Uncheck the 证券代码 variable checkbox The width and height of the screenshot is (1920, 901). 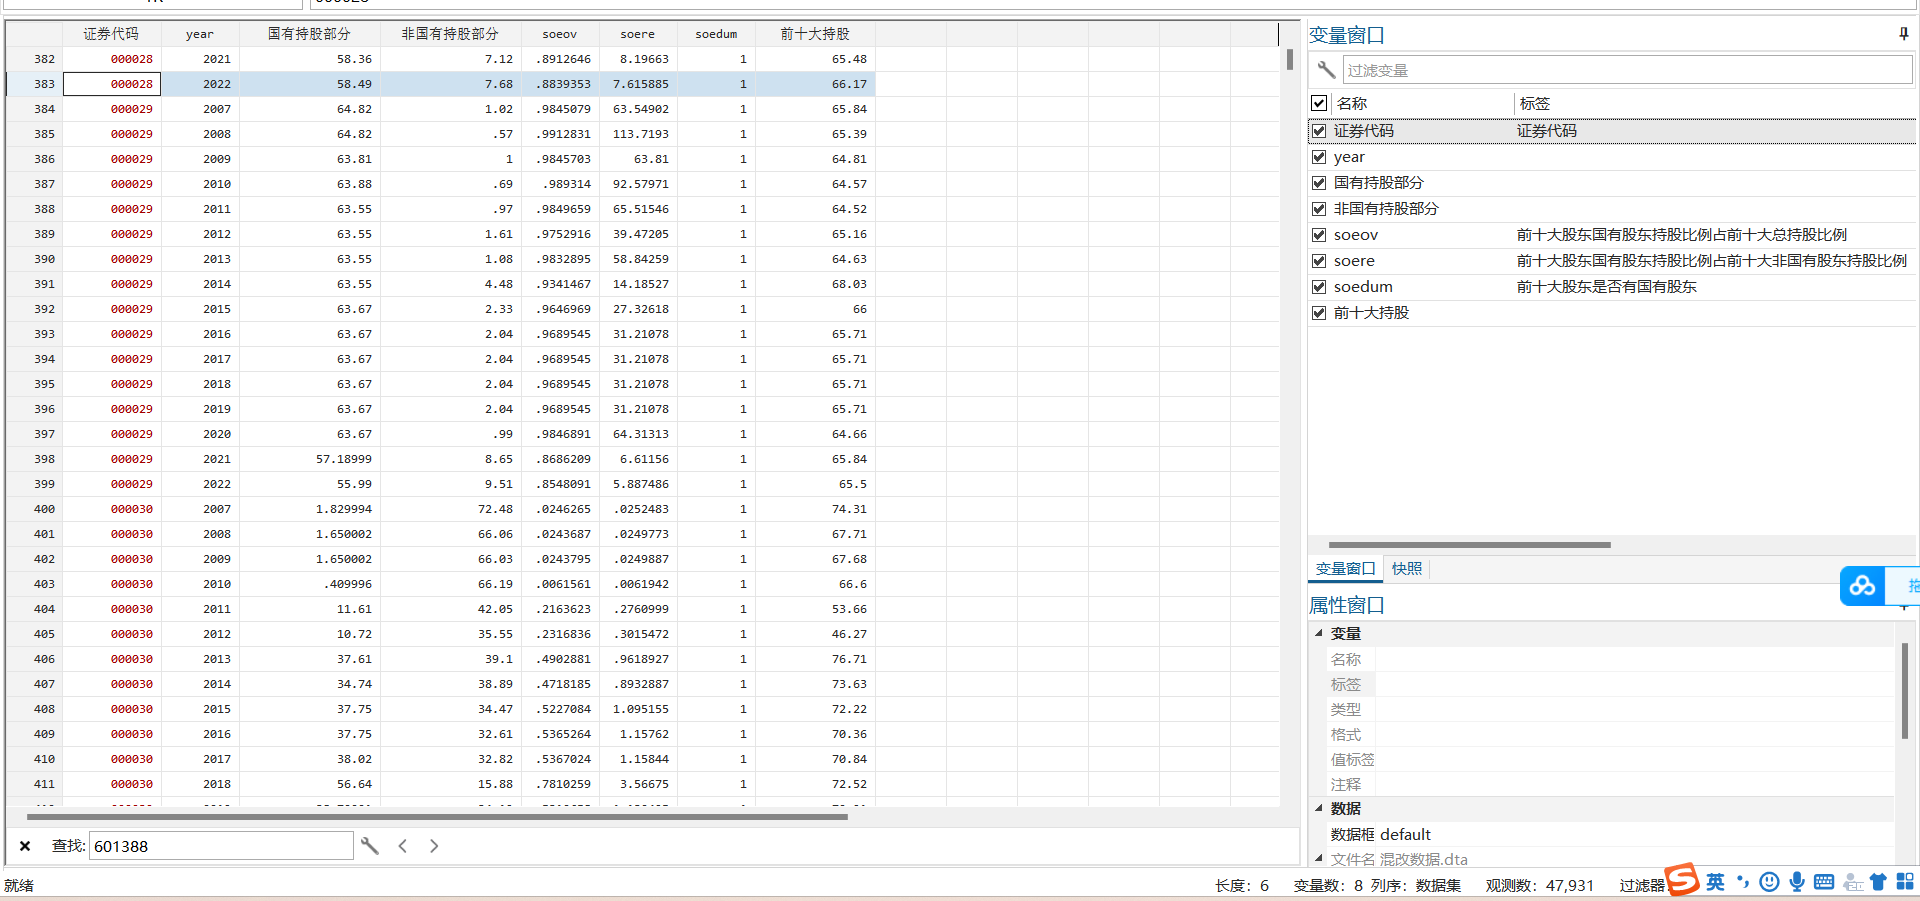tap(1319, 131)
